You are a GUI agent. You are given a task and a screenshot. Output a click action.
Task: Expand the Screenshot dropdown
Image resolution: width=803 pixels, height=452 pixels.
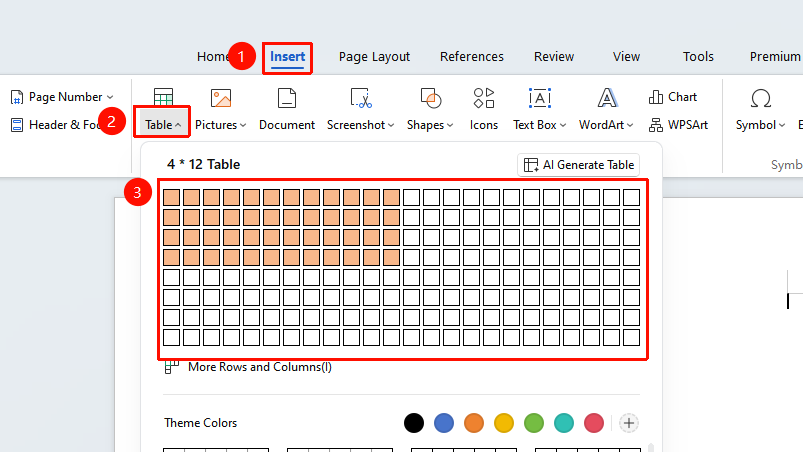pos(391,125)
